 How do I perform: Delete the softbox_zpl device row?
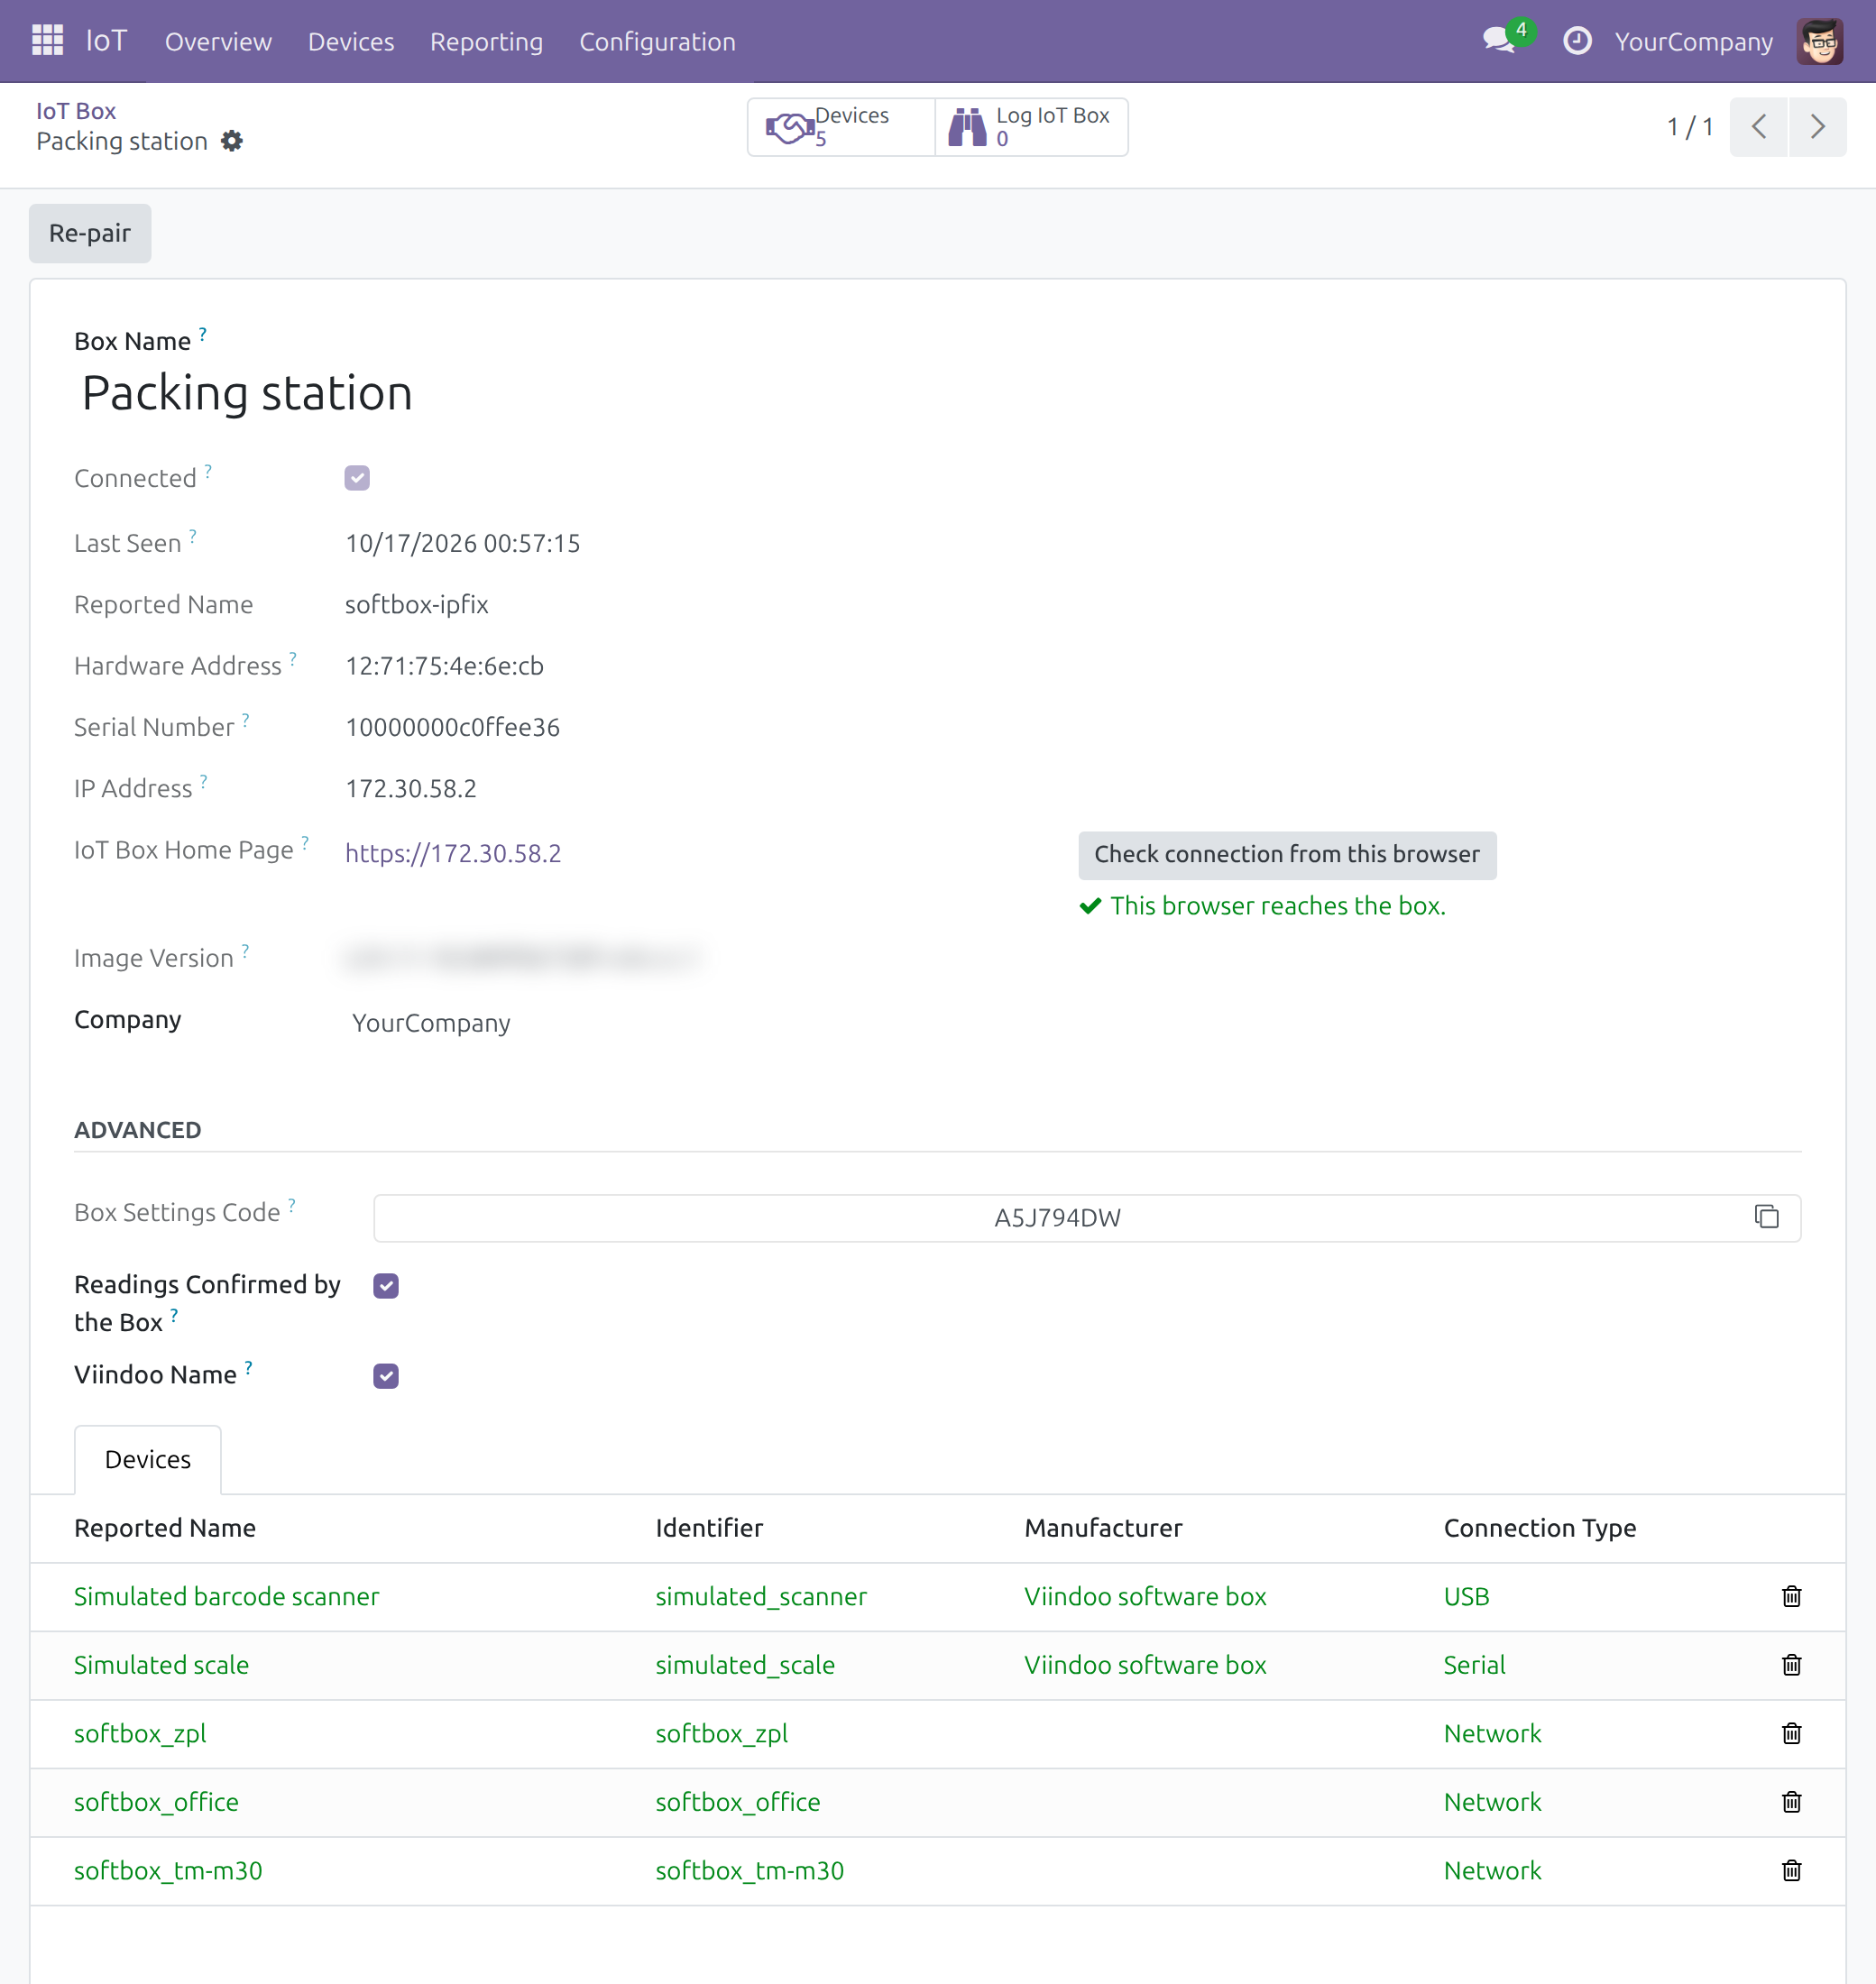tap(1791, 1733)
